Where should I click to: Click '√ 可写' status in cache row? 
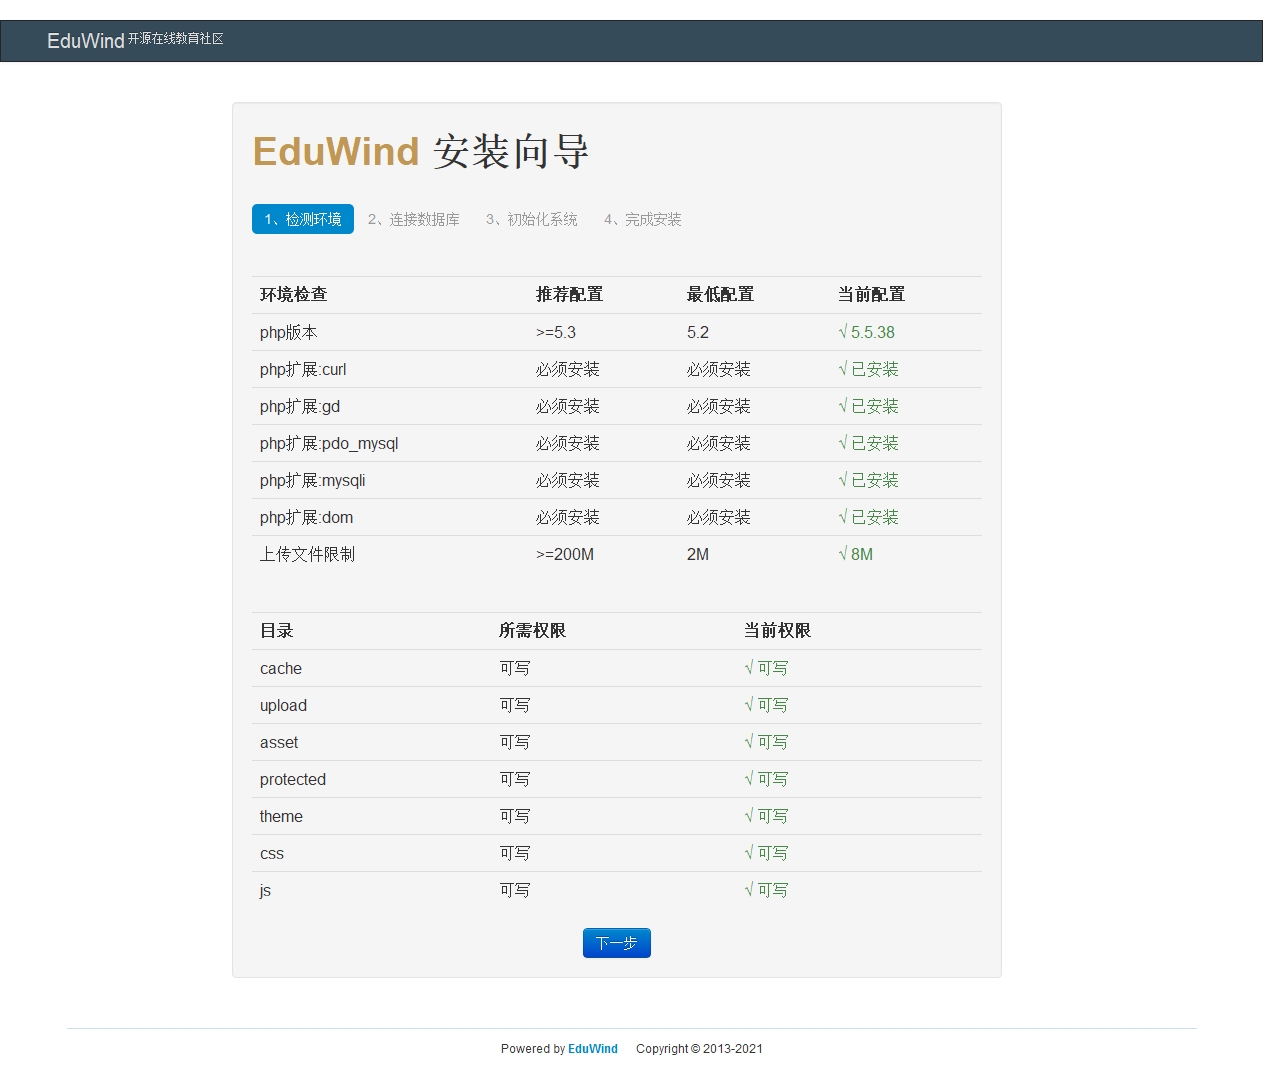[766, 668]
